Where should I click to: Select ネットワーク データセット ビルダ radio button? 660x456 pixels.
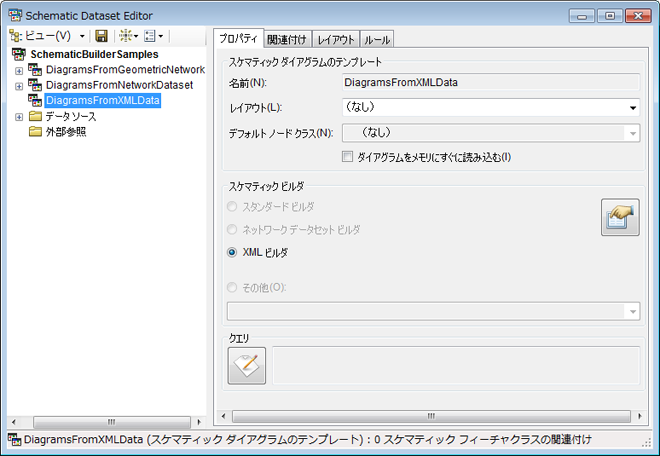click(x=232, y=229)
